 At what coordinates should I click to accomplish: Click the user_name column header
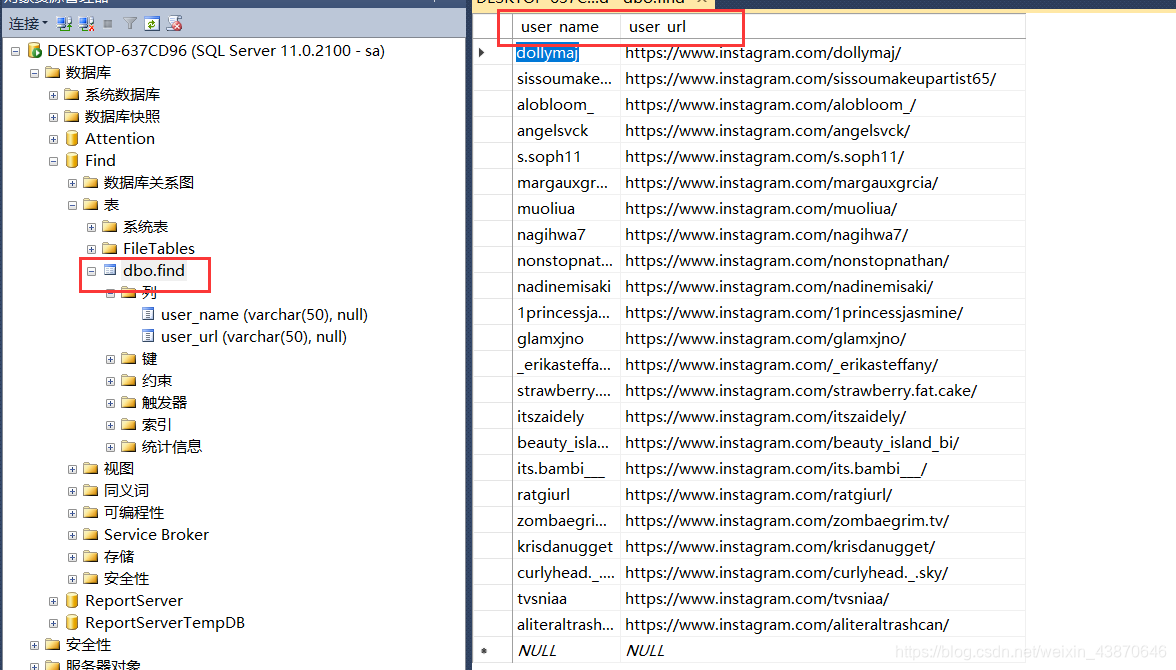(567, 27)
